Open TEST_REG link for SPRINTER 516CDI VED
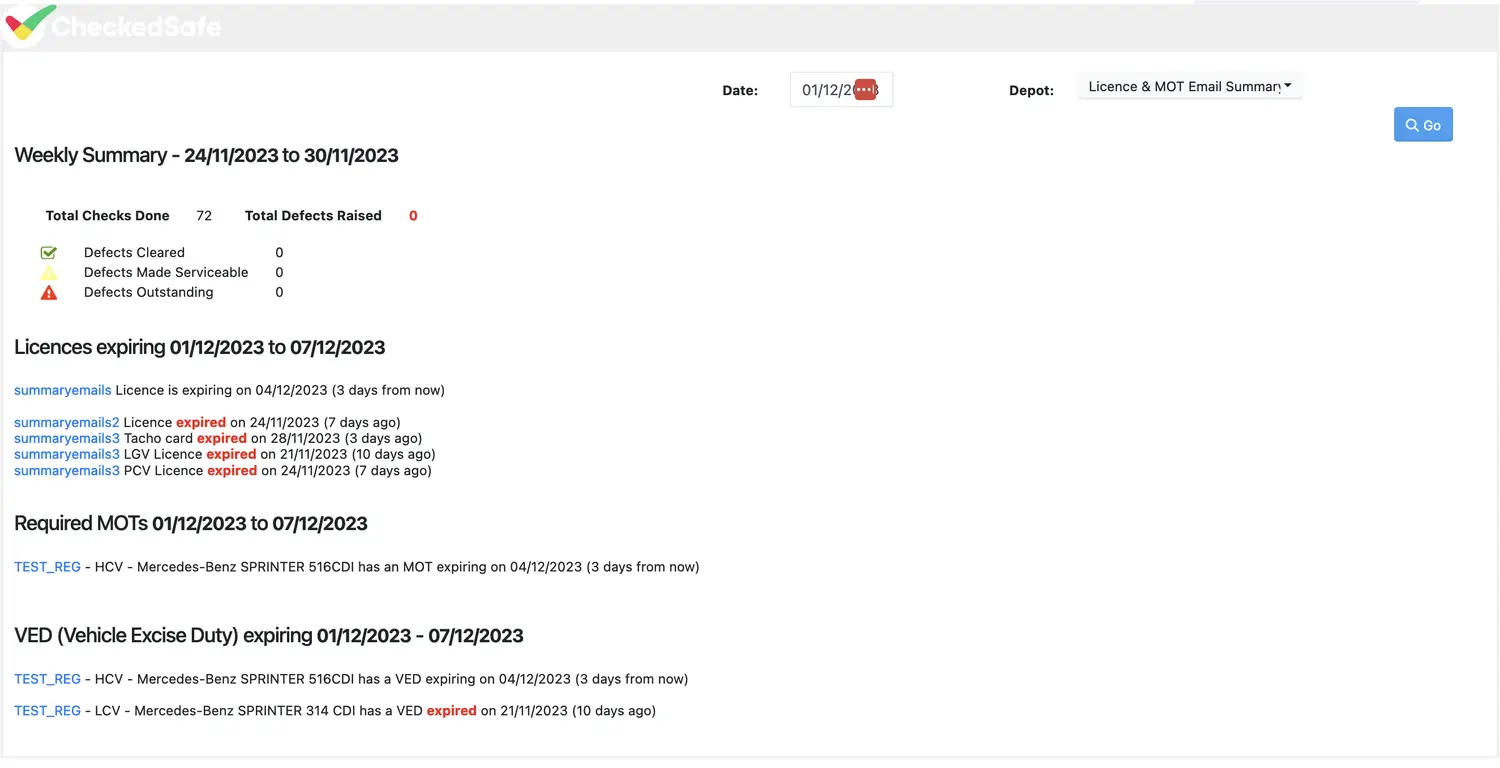 47,679
